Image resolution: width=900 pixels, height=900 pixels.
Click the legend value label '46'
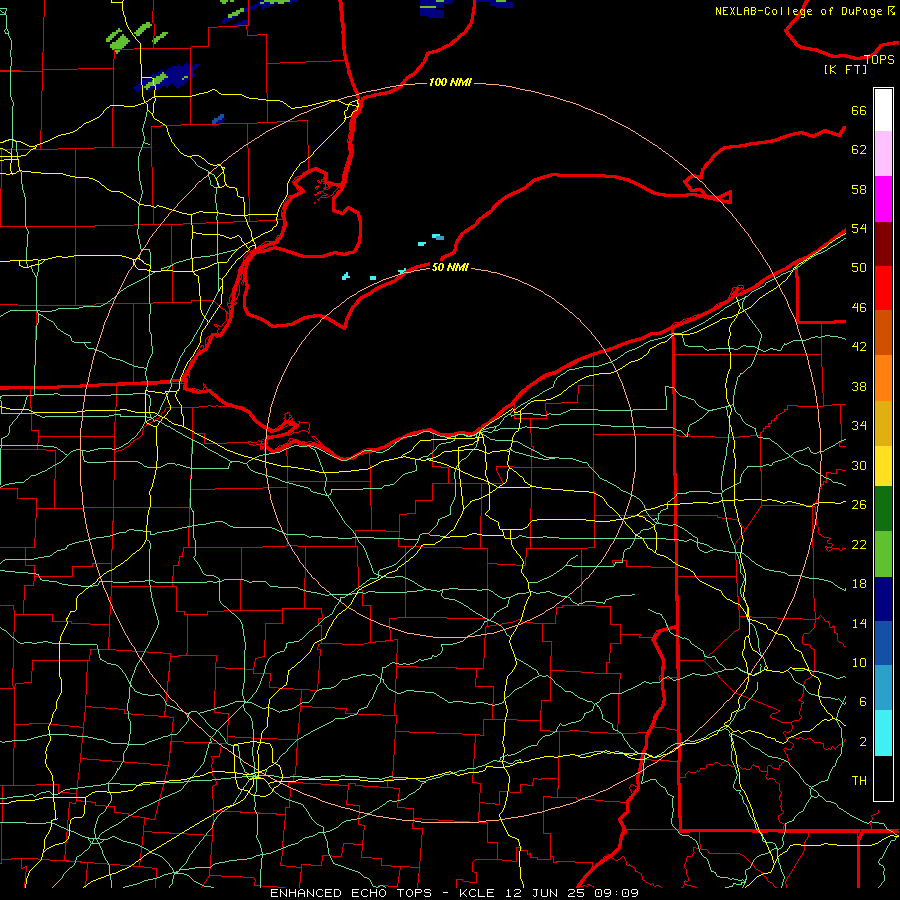pos(859,308)
